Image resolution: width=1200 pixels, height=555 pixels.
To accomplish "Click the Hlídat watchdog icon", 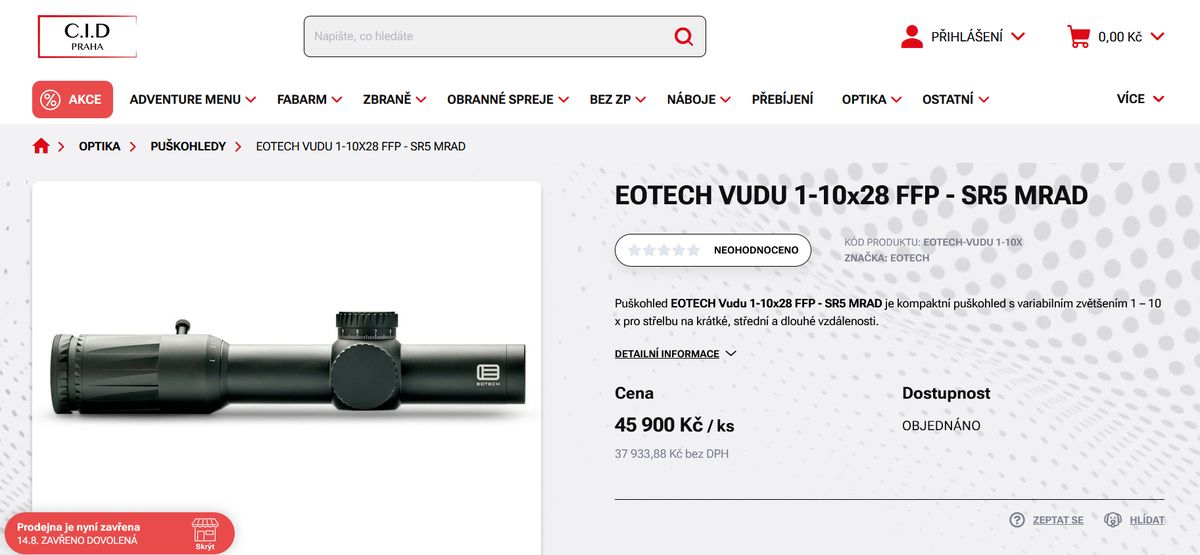I will point(1113,520).
